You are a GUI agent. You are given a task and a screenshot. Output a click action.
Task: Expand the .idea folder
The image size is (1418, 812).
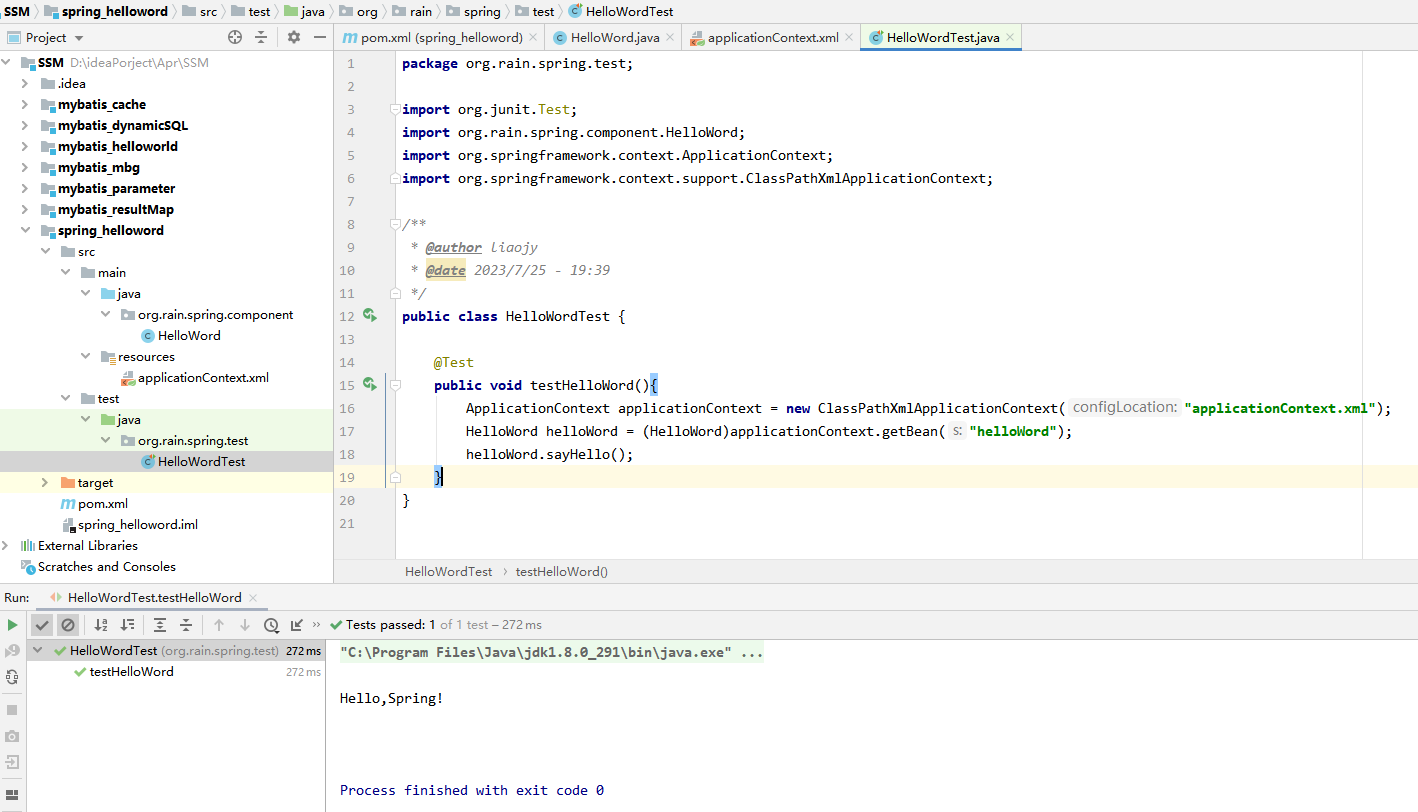26,83
